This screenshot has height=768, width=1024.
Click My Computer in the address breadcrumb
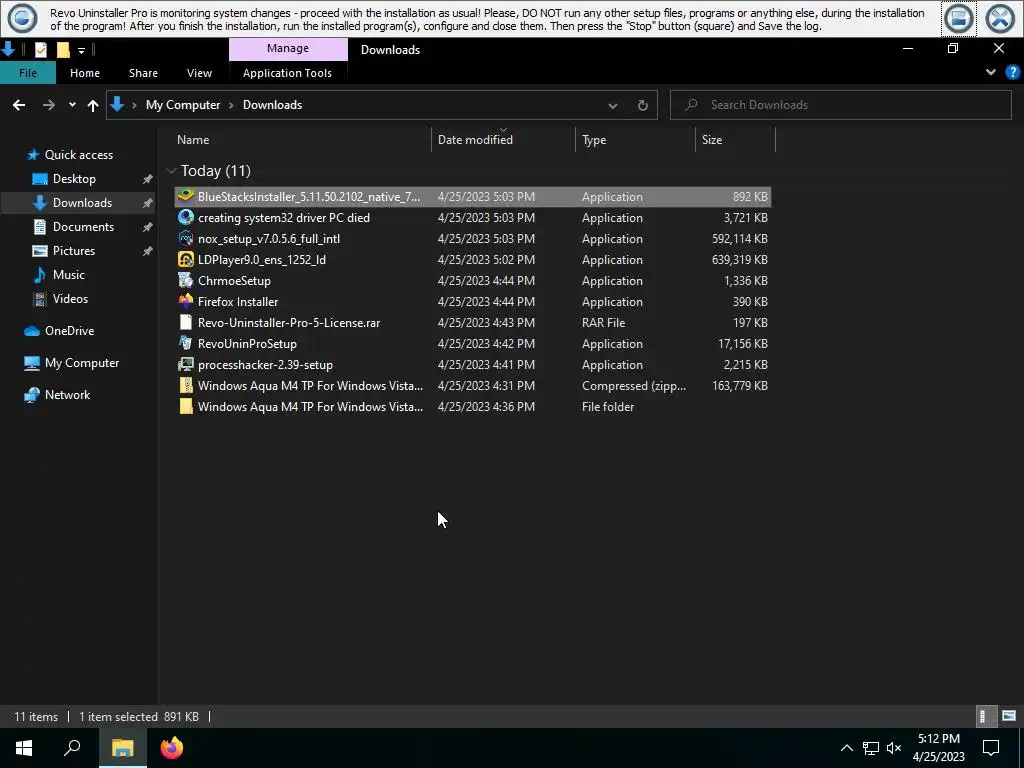click(x=183, y=104)
